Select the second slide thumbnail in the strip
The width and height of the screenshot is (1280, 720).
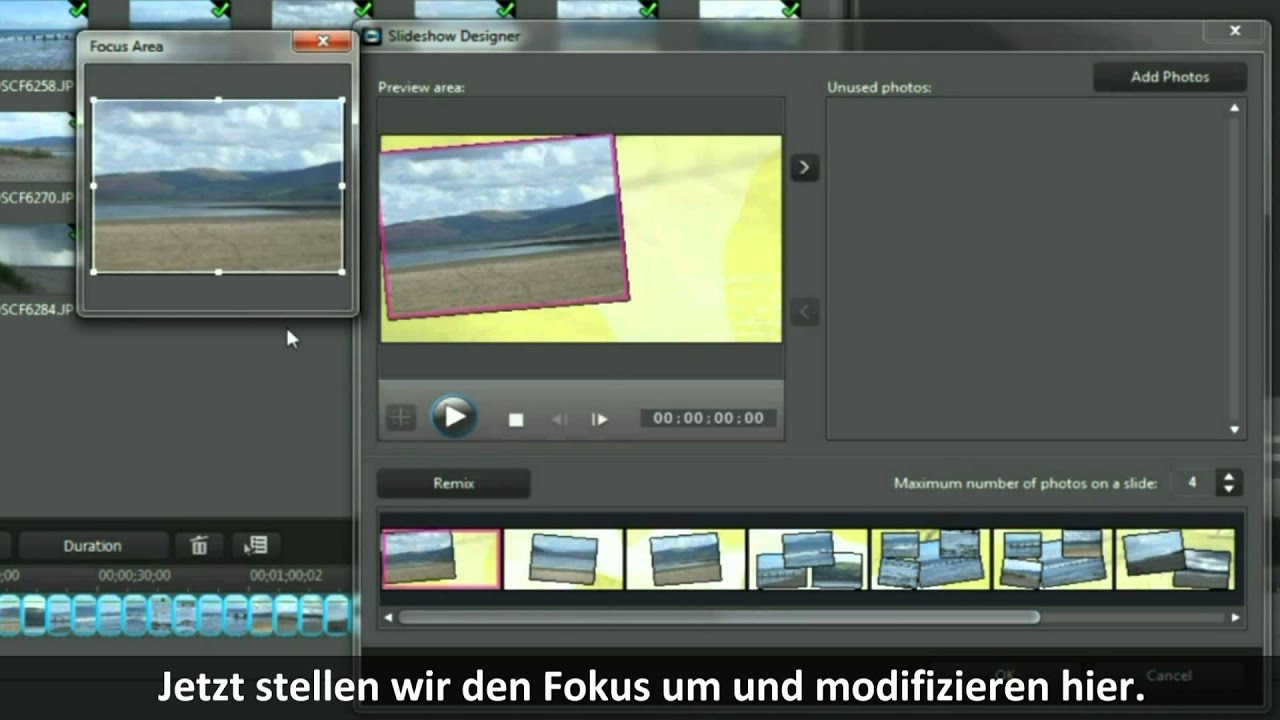point(563,559)
